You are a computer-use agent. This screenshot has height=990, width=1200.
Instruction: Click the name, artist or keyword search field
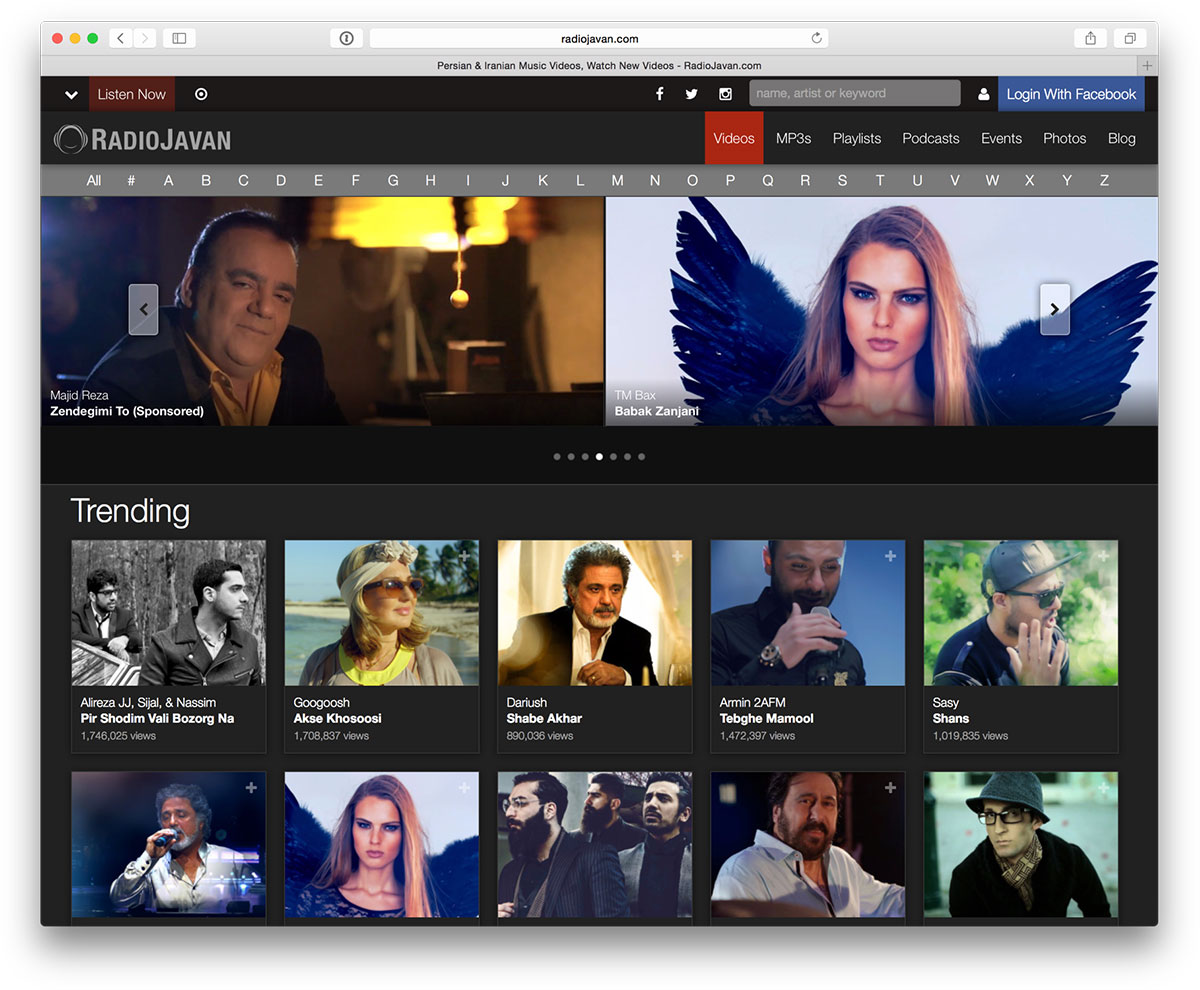[x=855, y=93]
